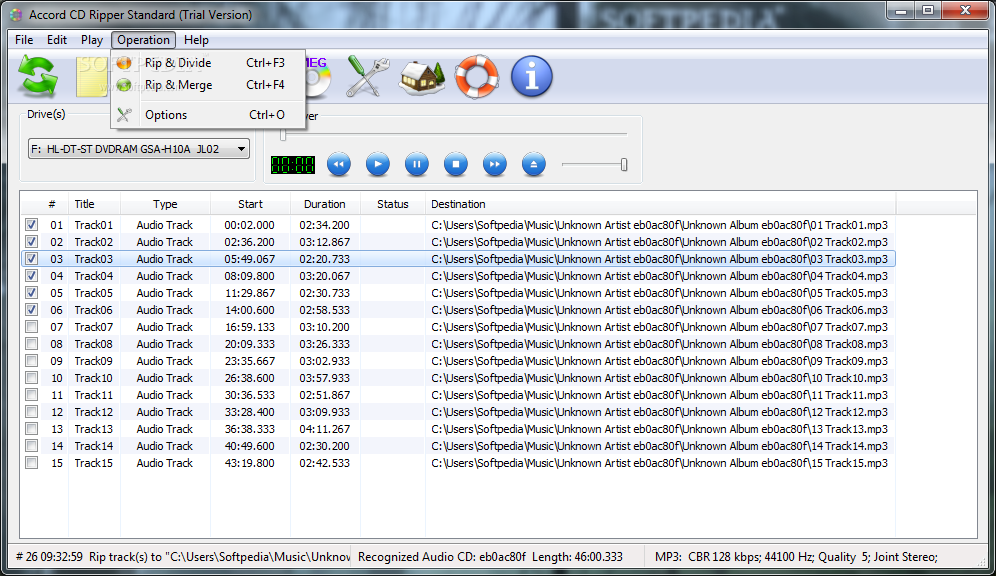Click destination path for 09 Track09.mp3
Screen dimensions: 996x576
pyautogui.click(x=659, y=361)
